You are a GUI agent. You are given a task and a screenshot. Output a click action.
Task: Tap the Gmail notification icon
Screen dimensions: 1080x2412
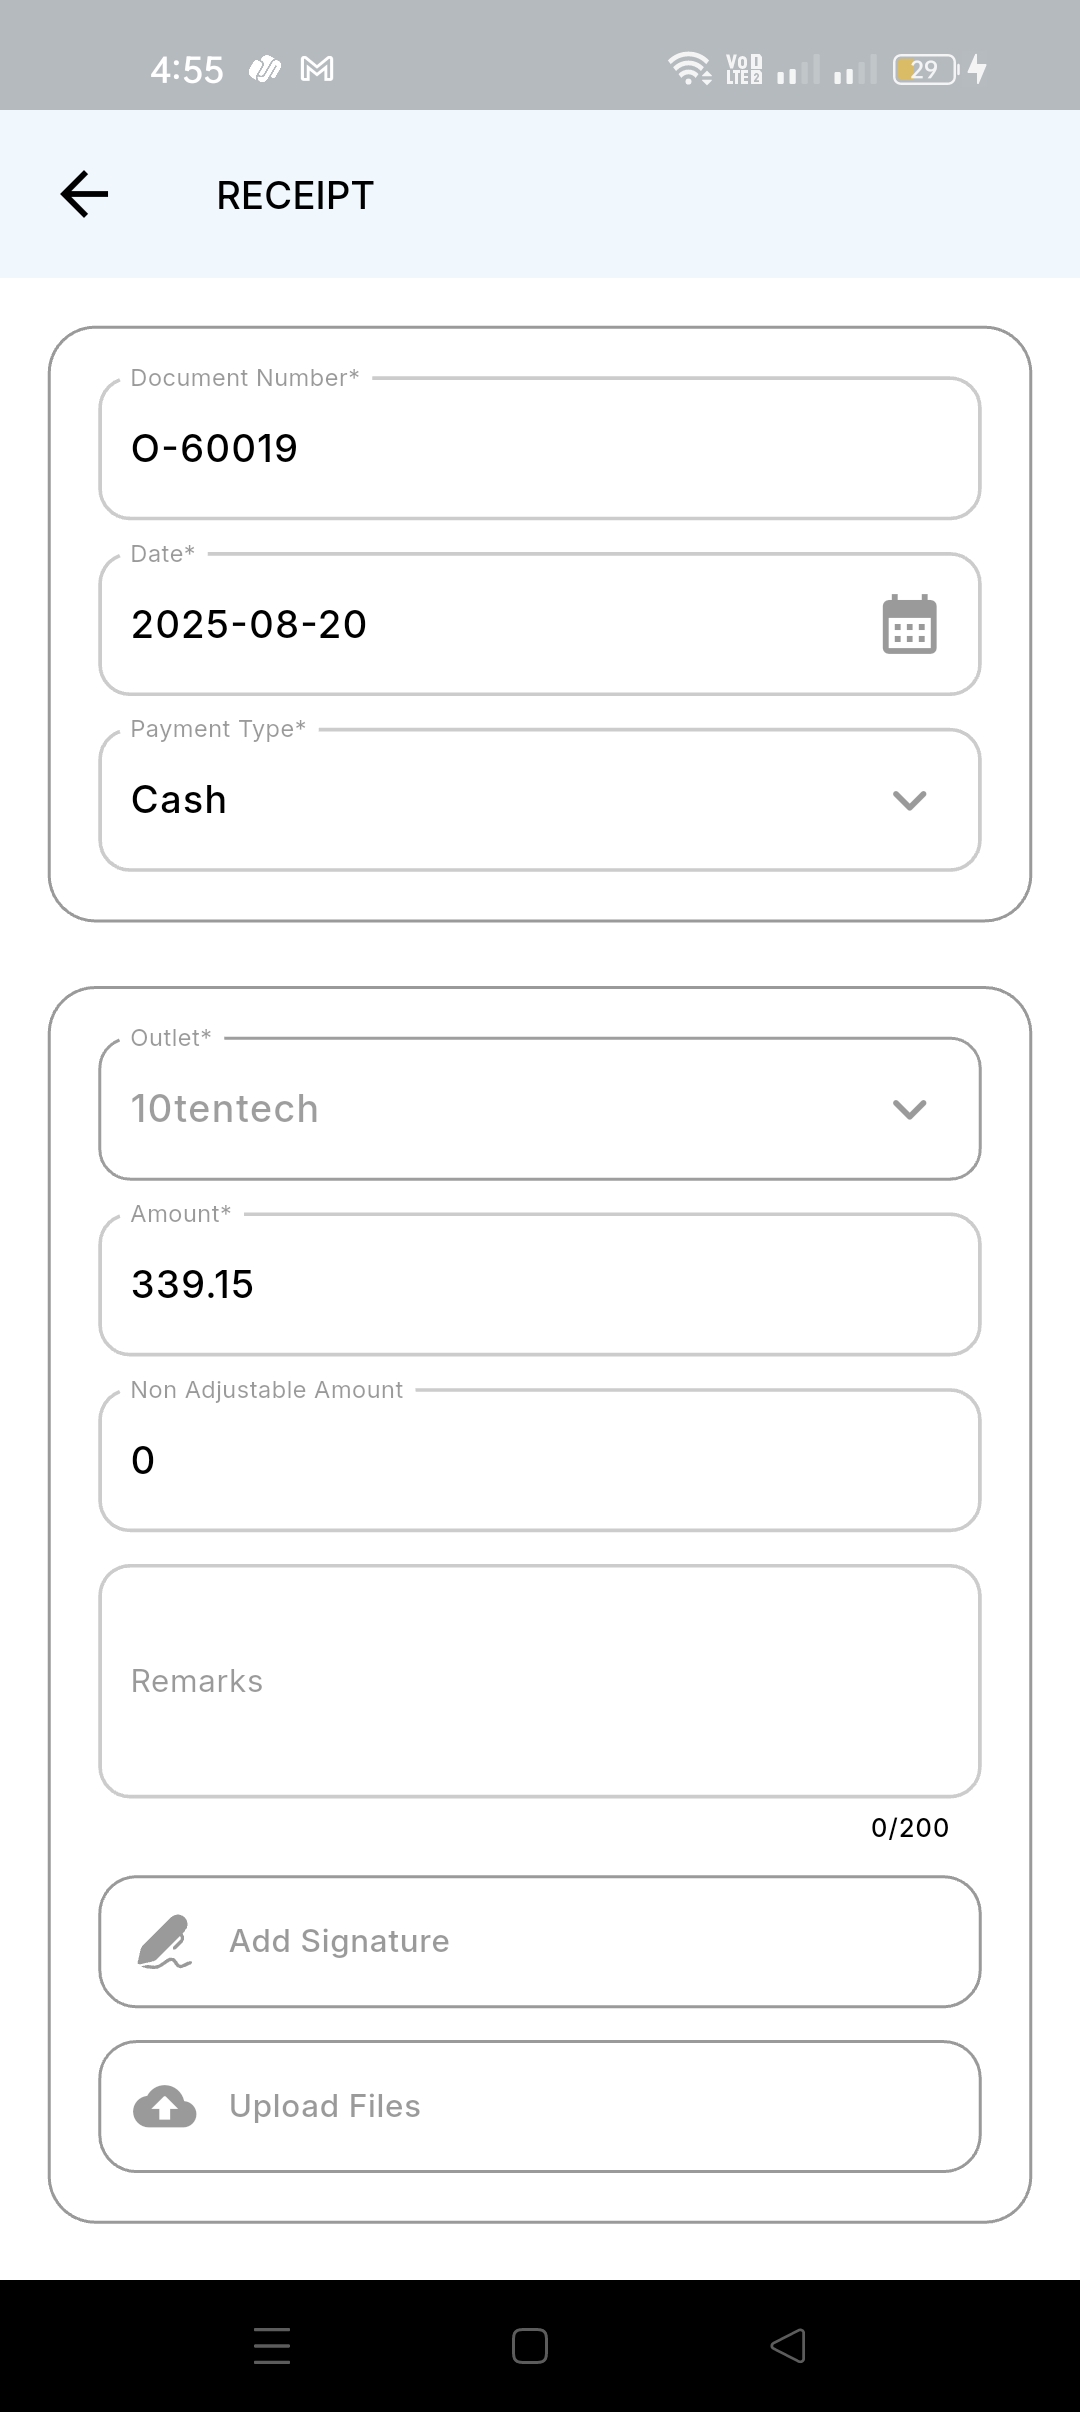(317, 69)
